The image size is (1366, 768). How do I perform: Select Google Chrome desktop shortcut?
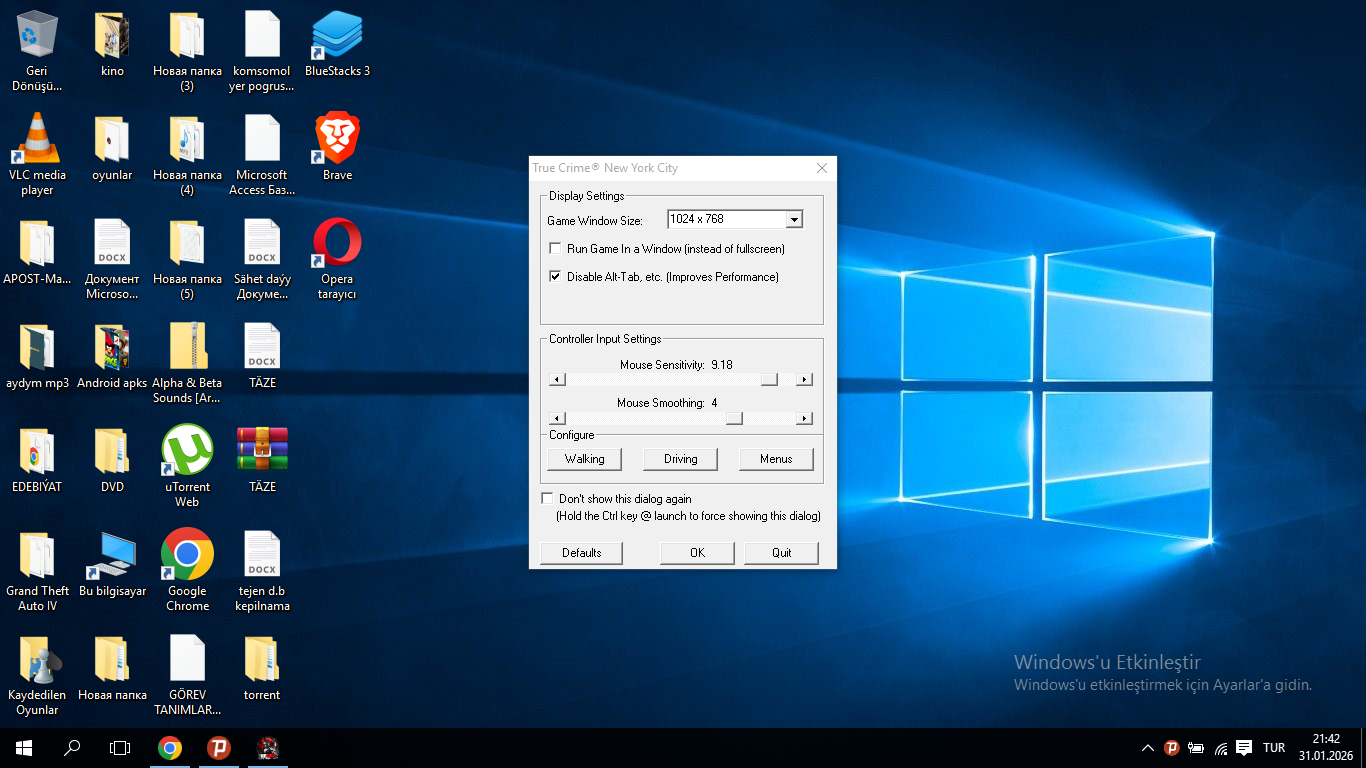(x=187, y=572)
